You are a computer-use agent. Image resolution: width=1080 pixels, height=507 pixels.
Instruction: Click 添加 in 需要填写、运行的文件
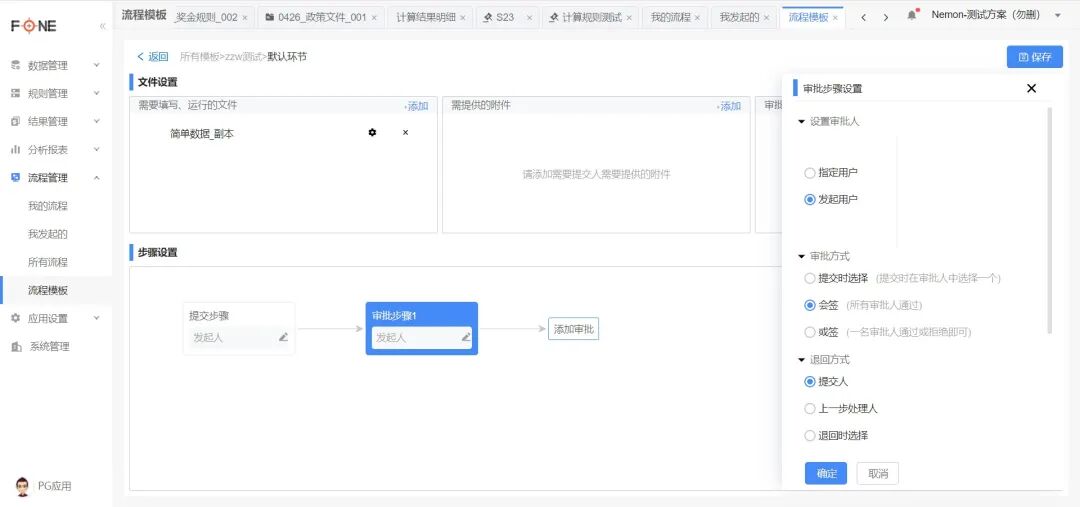[x=417, y=106]
